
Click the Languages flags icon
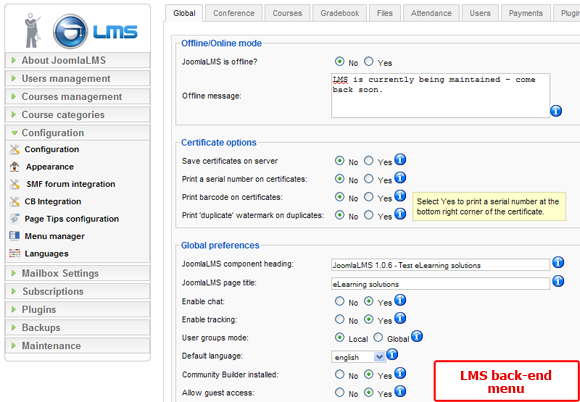[14, 254]
